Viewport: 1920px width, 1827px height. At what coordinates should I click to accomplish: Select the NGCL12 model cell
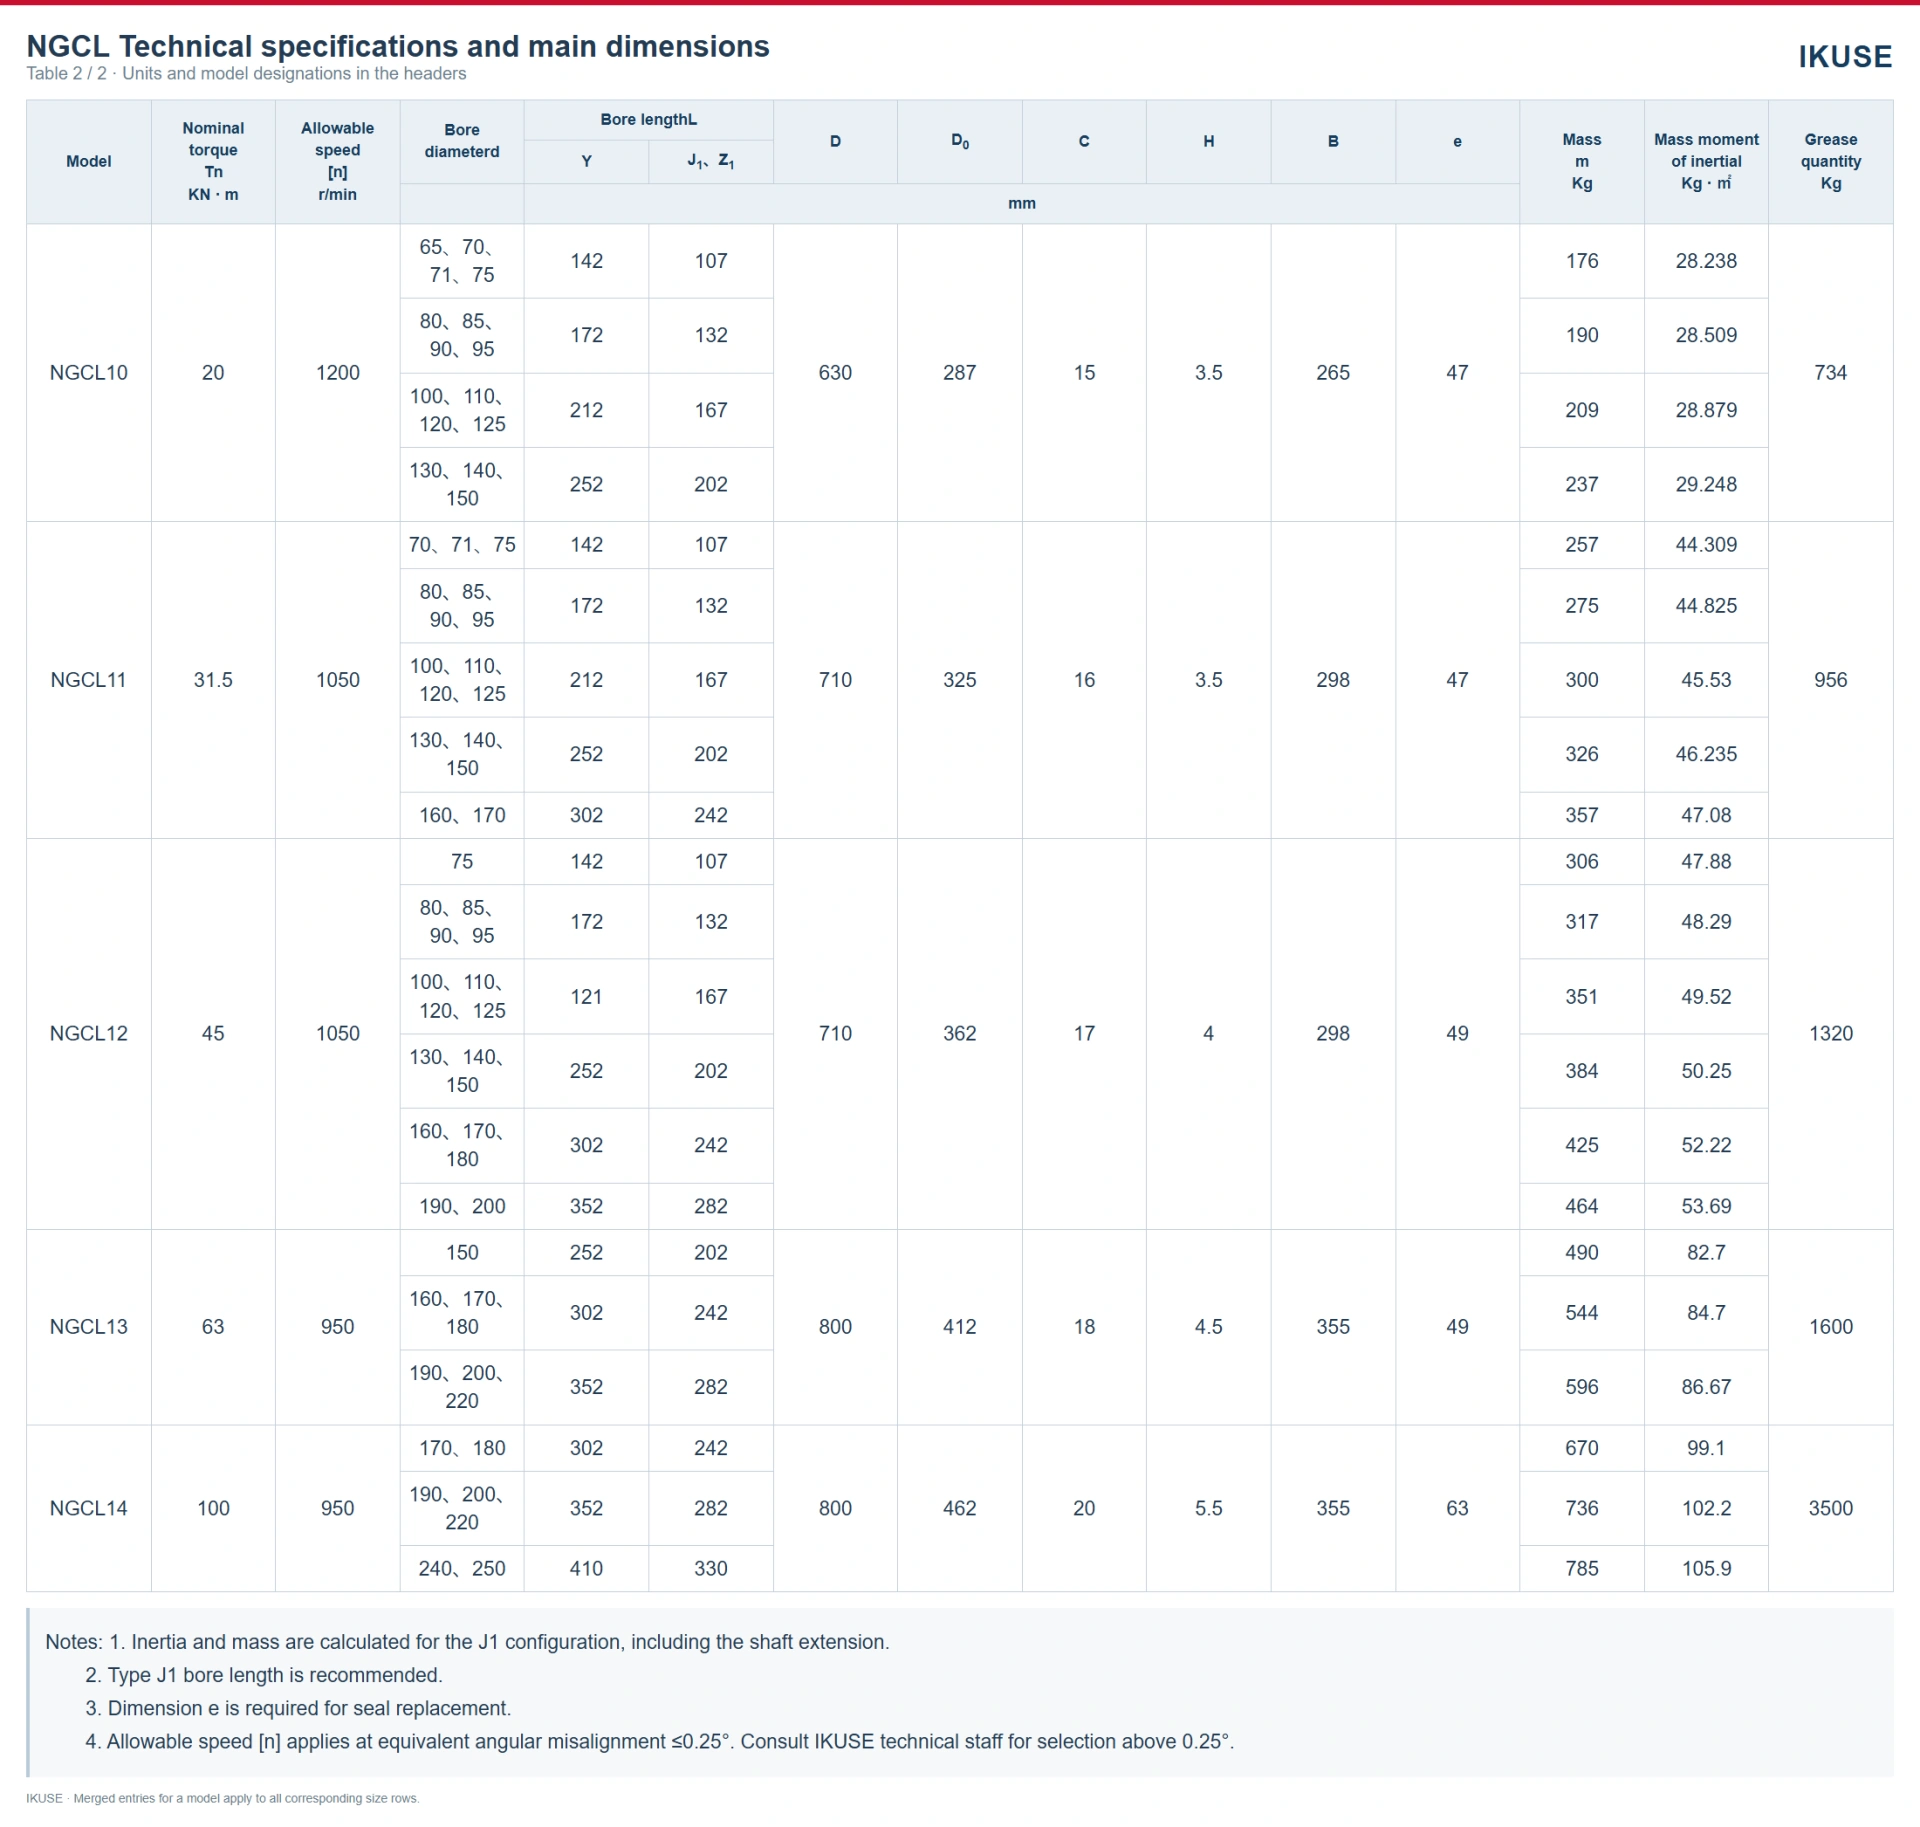point(89,1033)
